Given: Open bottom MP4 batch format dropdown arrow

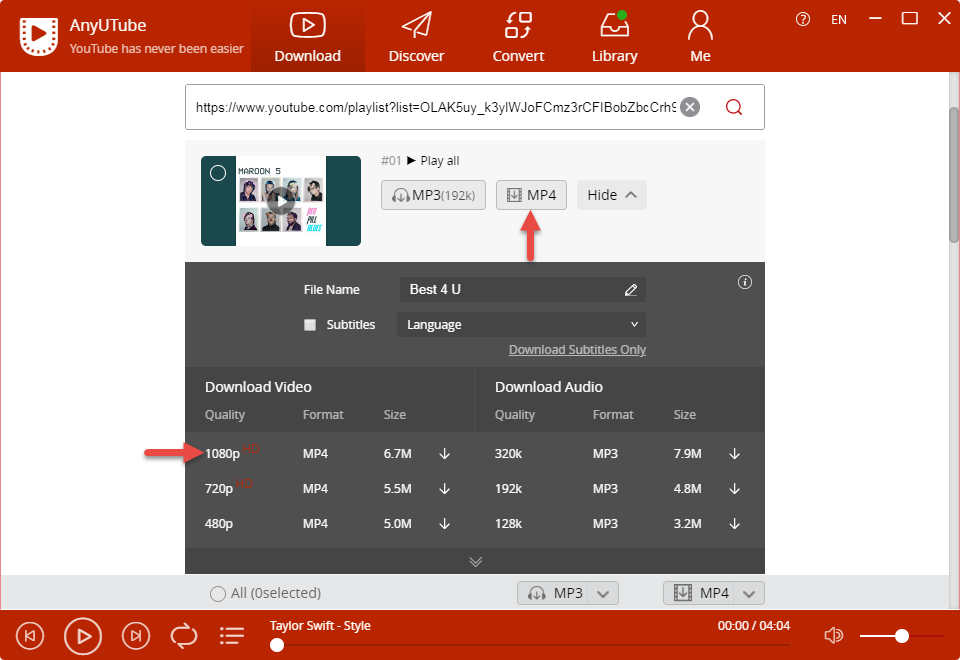Looking at the screenshot, I should tap(749, 593).
